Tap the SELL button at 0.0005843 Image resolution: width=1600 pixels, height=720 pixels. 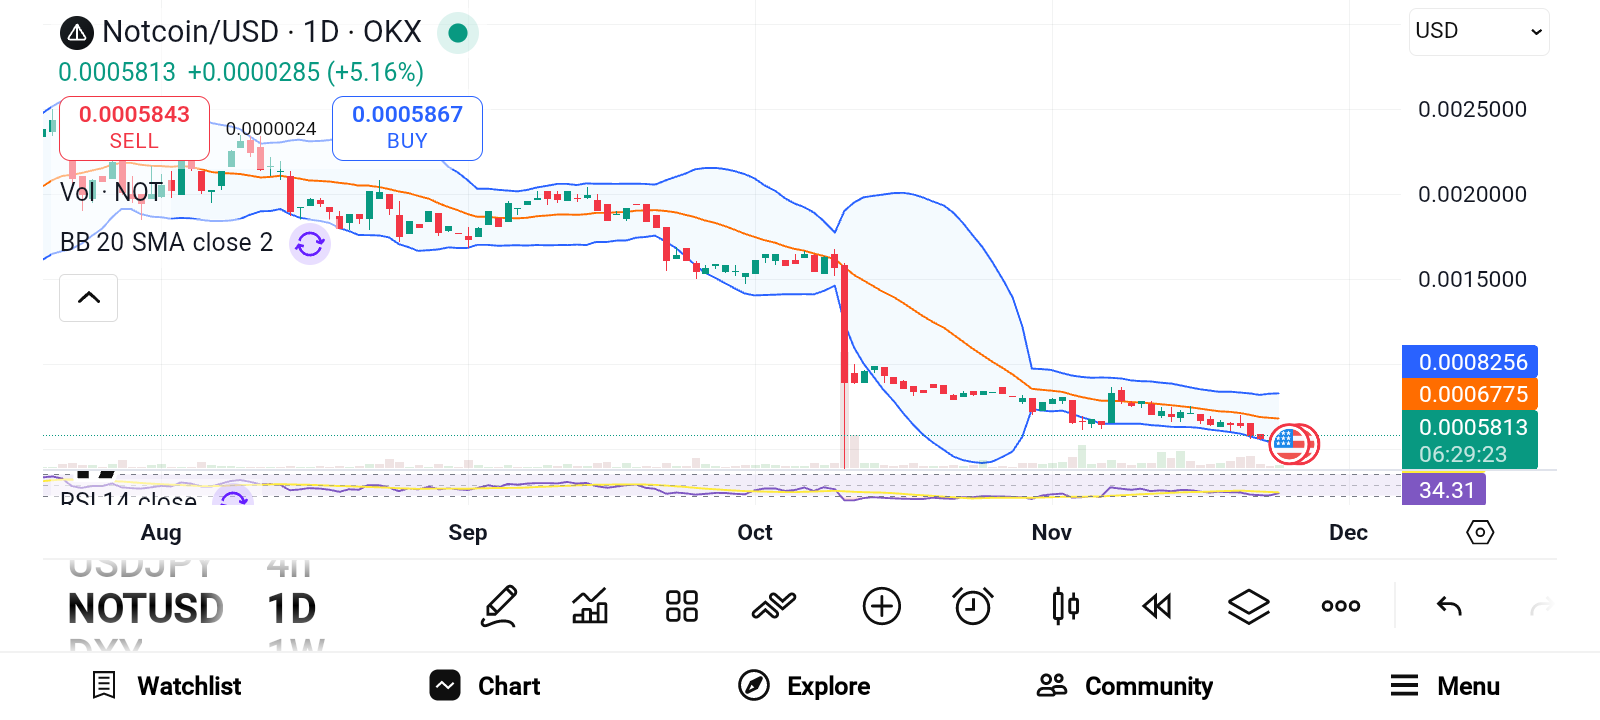pos(135,128)
